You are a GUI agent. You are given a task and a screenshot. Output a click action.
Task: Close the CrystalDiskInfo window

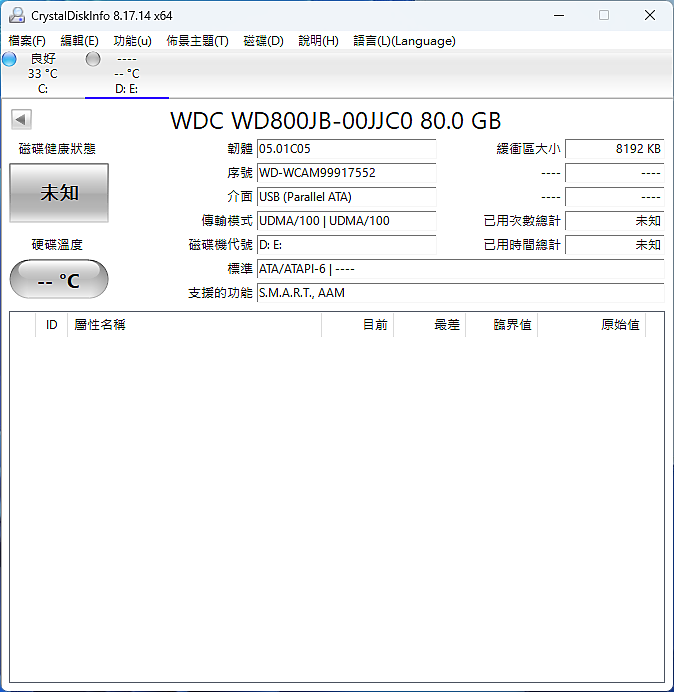[x=650, y=15]
